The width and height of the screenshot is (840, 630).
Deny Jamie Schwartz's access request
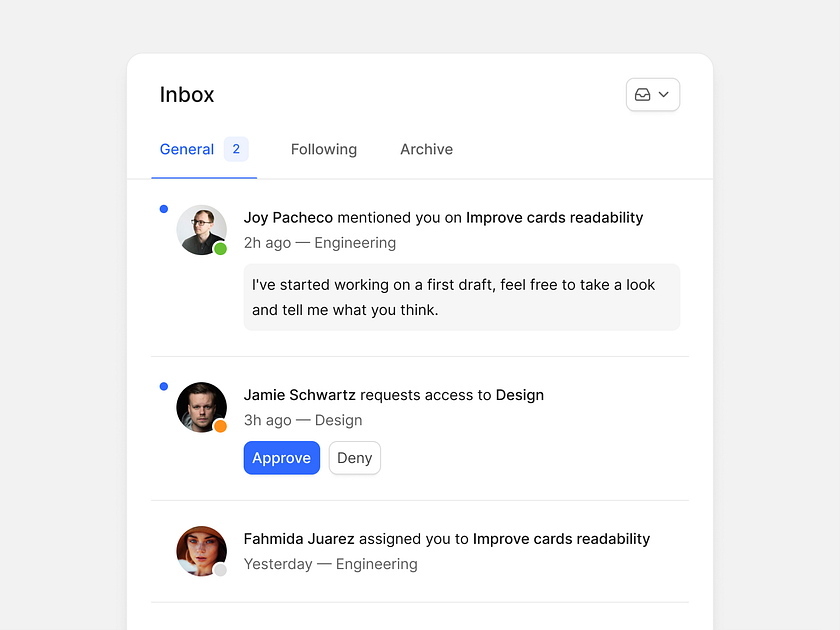(x=354, y=457)
